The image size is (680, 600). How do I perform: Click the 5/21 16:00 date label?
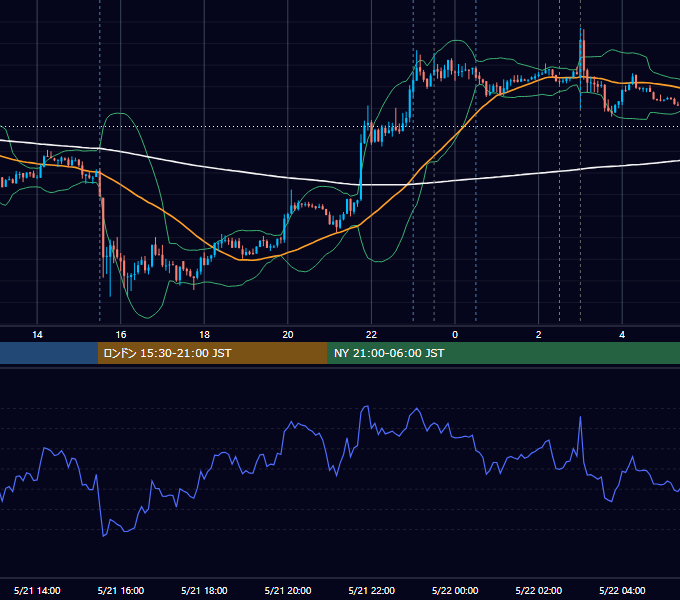[x=121, y=590]
